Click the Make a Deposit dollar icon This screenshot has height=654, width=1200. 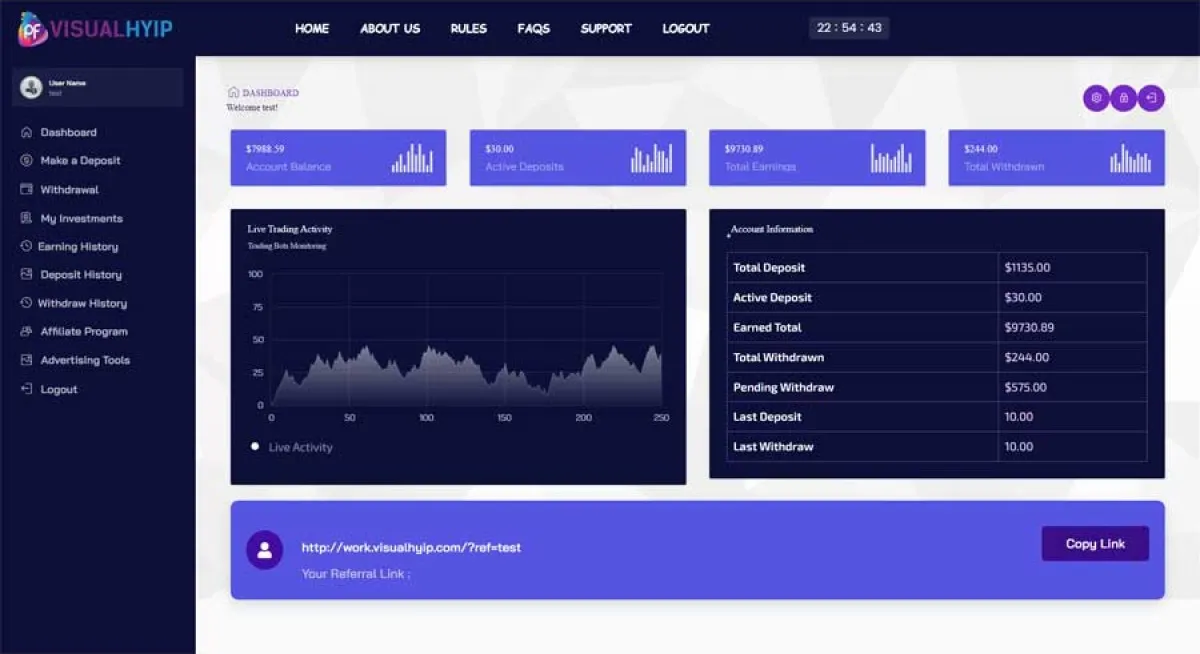(27, 160)
